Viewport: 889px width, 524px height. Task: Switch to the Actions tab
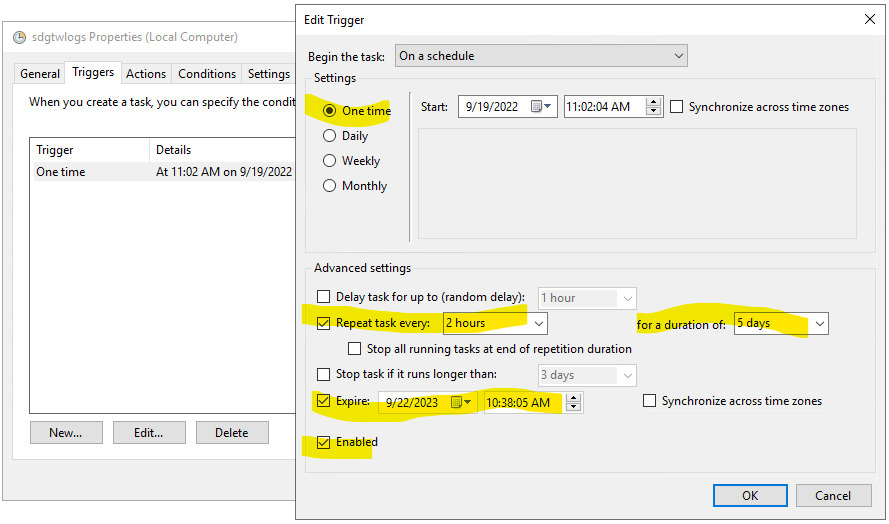[x=146, y=74]
